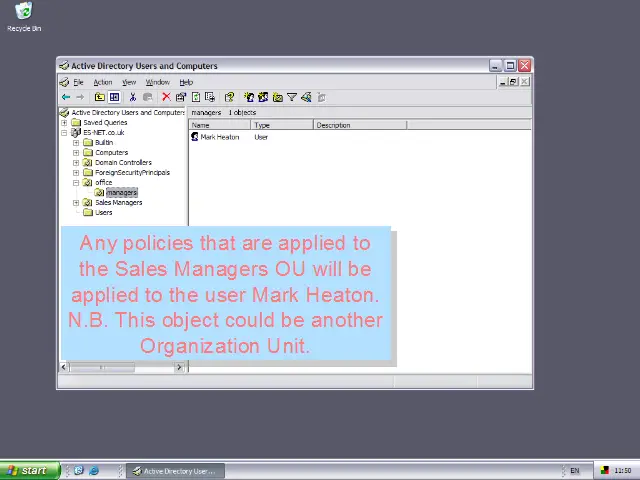Select the Sales Managers OU
Image resolution: width=640 pixels, height=480 pixels.
click(119, 202)
